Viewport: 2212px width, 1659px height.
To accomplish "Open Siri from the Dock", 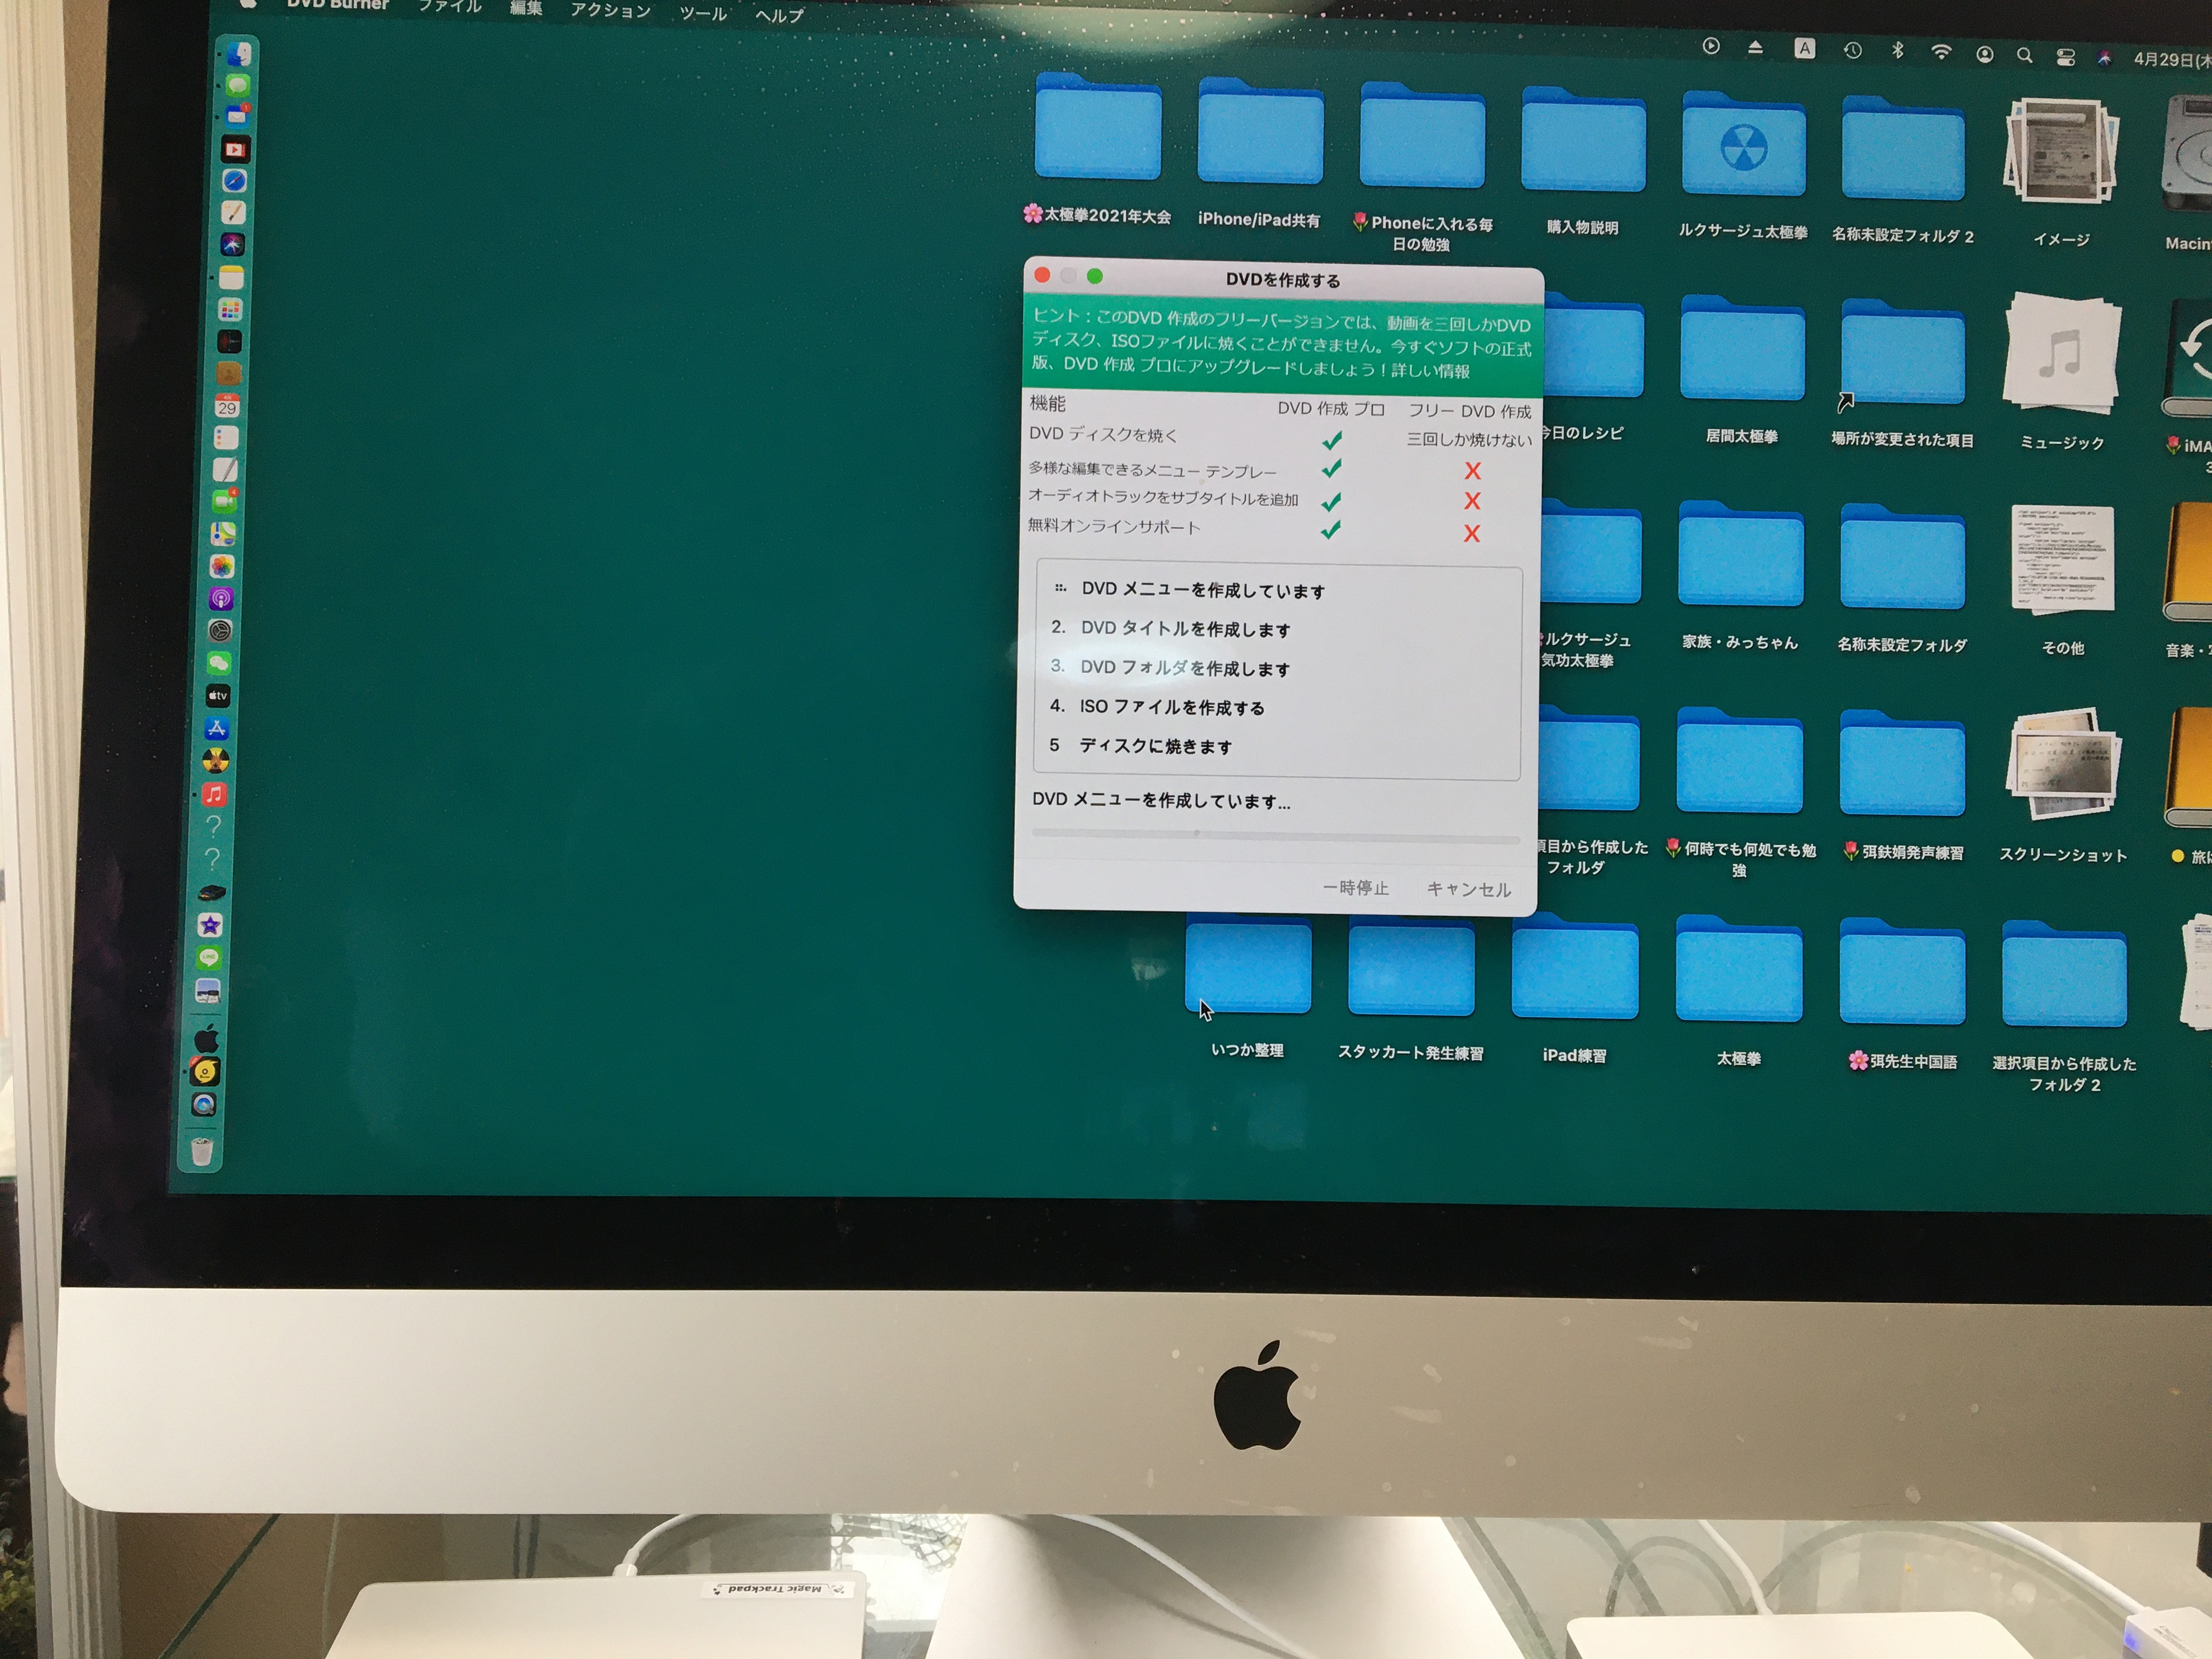I will point(232,244).
